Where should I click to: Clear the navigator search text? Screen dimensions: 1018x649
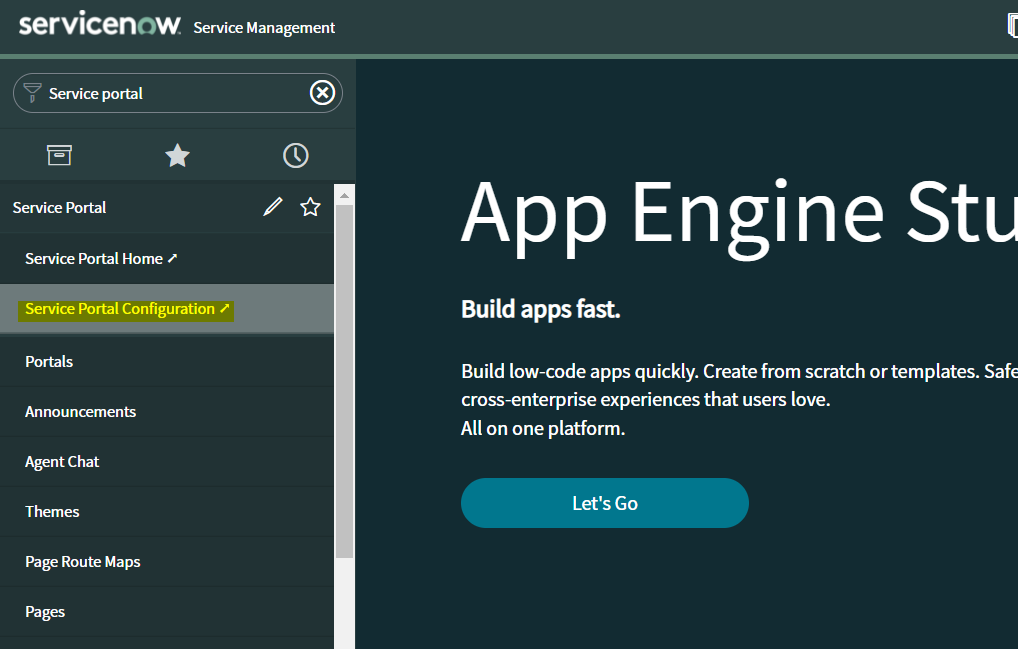click(322, 92)
